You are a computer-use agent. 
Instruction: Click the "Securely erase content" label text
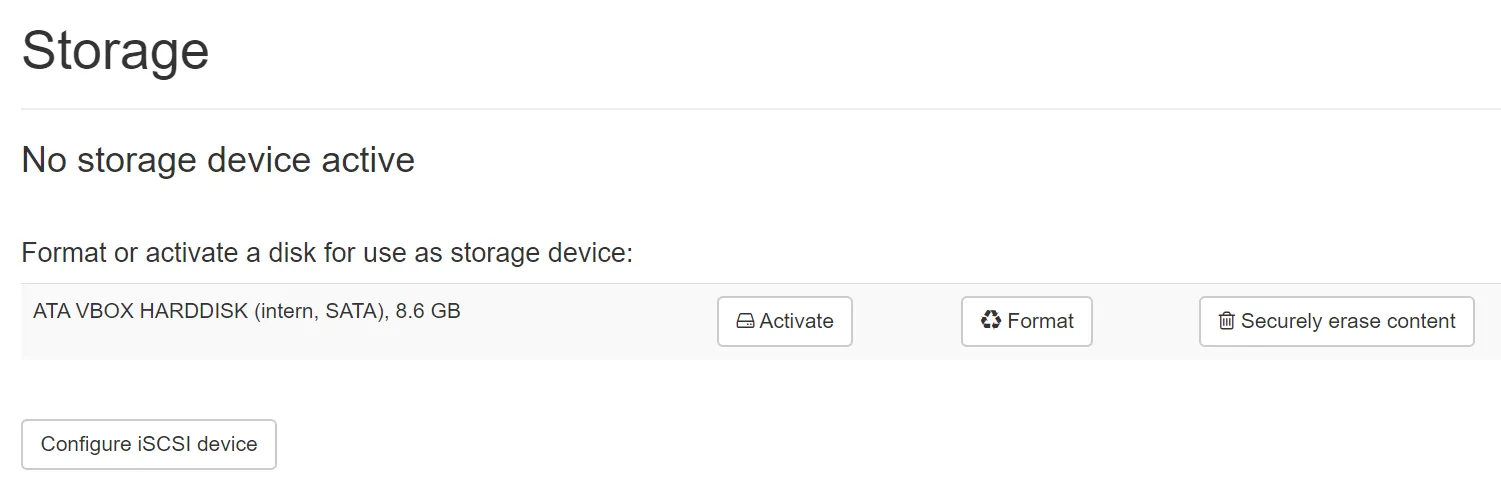tap(1348, 321)
